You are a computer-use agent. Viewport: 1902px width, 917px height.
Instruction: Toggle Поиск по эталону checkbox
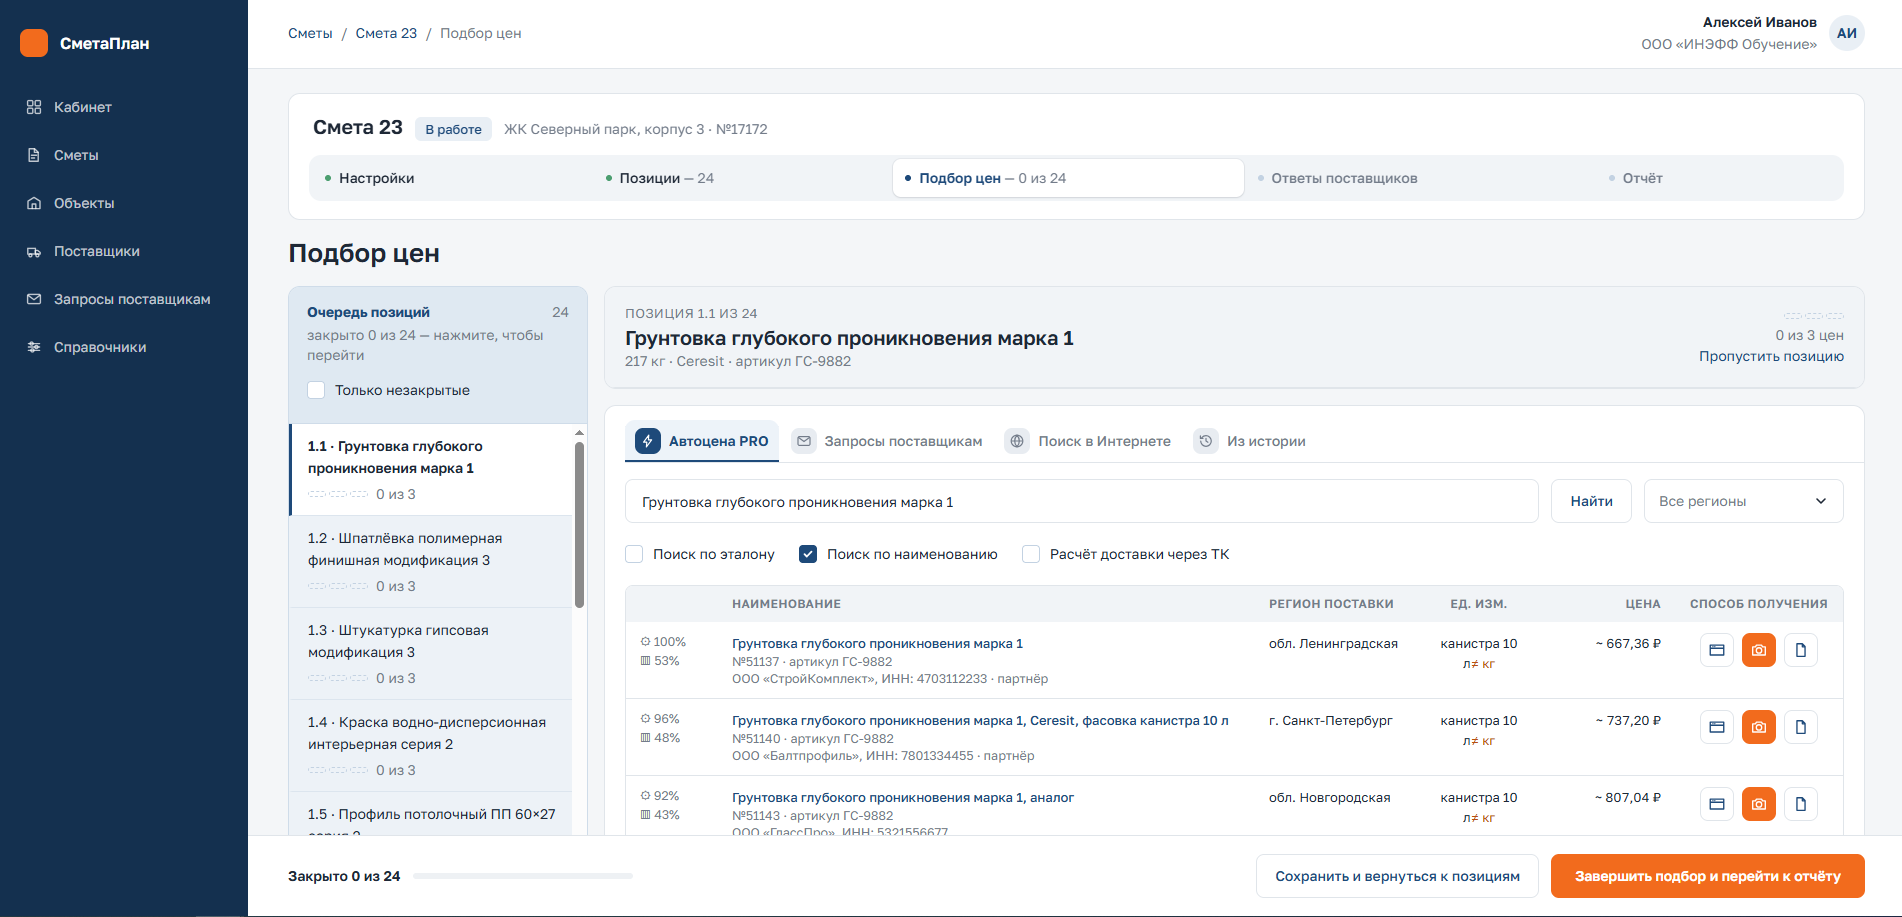(634, 554)
